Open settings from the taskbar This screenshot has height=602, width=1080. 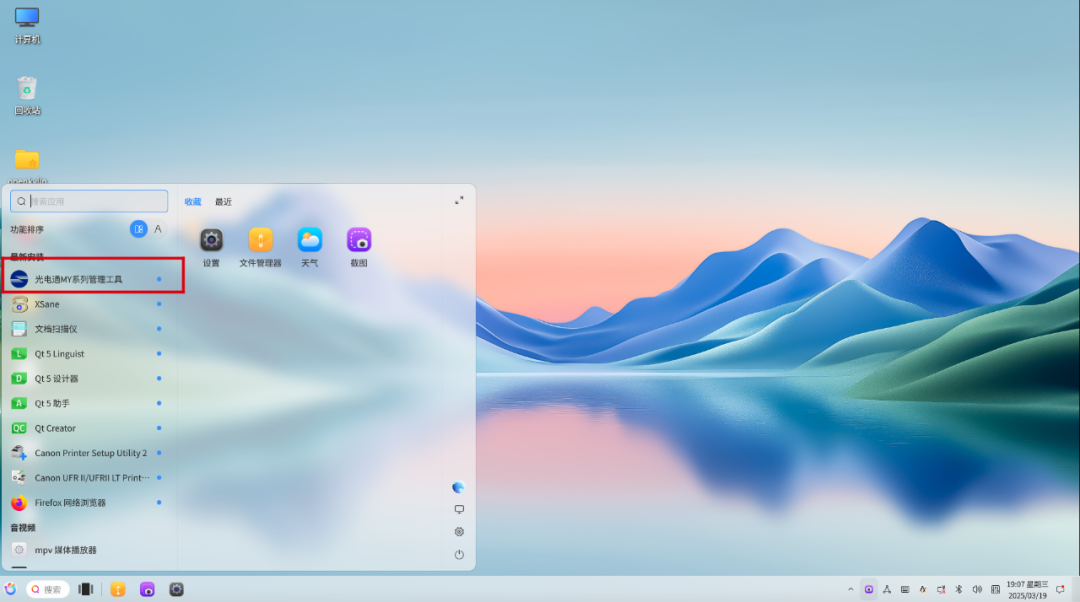[176, 590]
